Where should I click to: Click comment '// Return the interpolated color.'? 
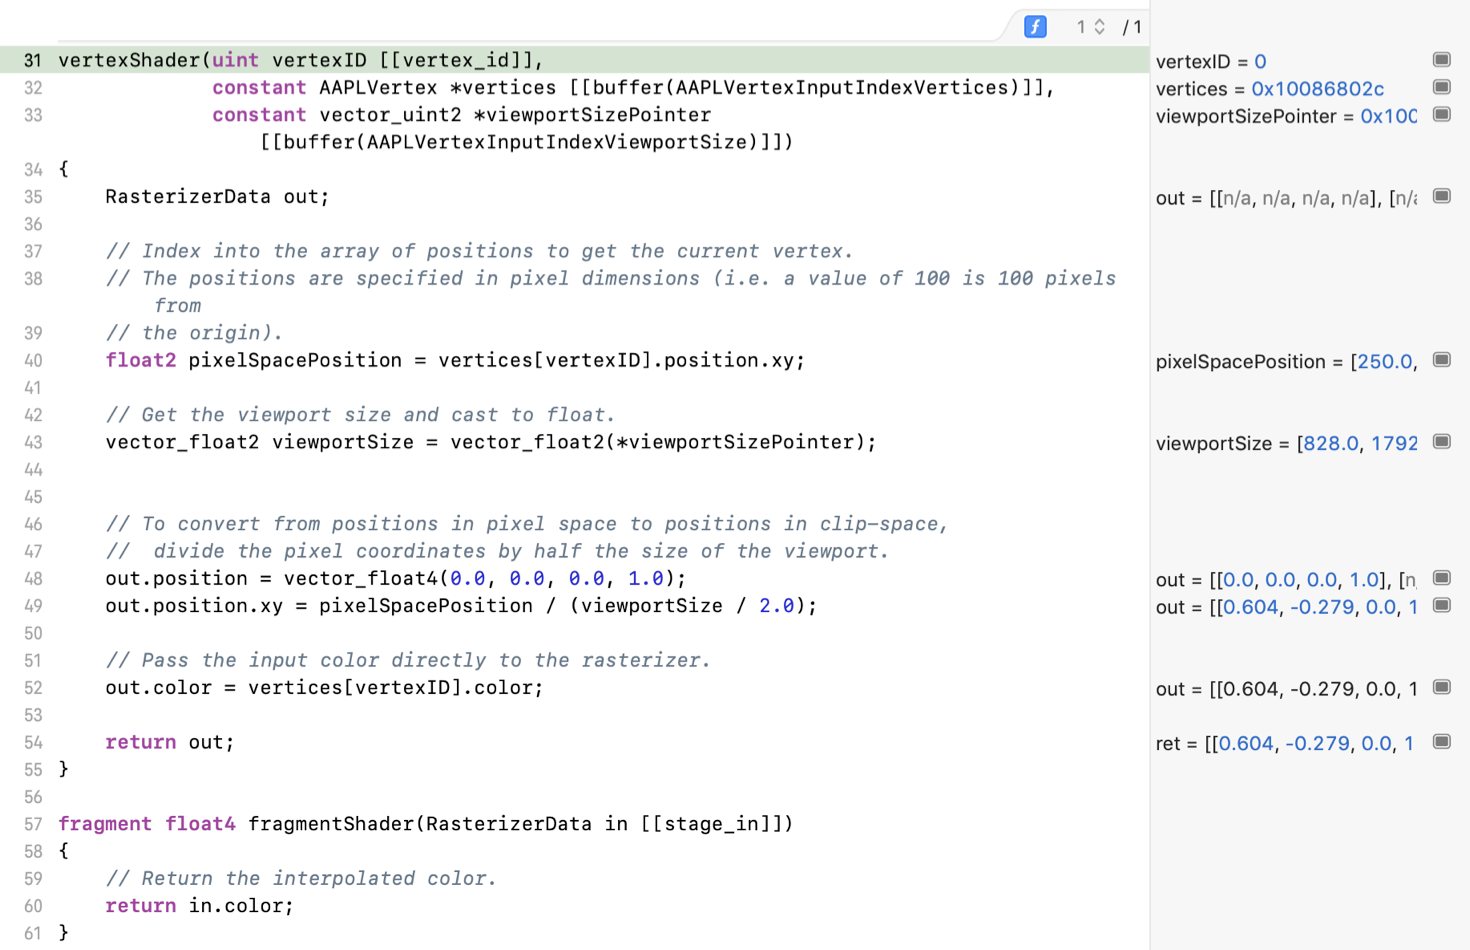click(301, 878)
